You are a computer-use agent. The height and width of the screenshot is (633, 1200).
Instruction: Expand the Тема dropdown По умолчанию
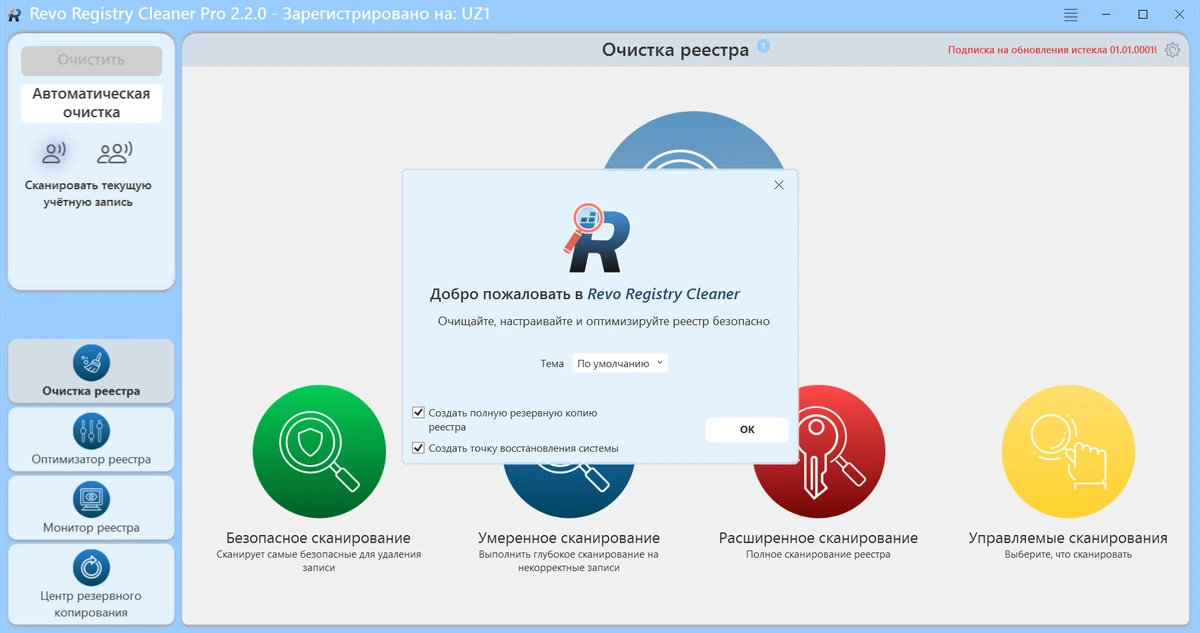click(x=620, y=364)
